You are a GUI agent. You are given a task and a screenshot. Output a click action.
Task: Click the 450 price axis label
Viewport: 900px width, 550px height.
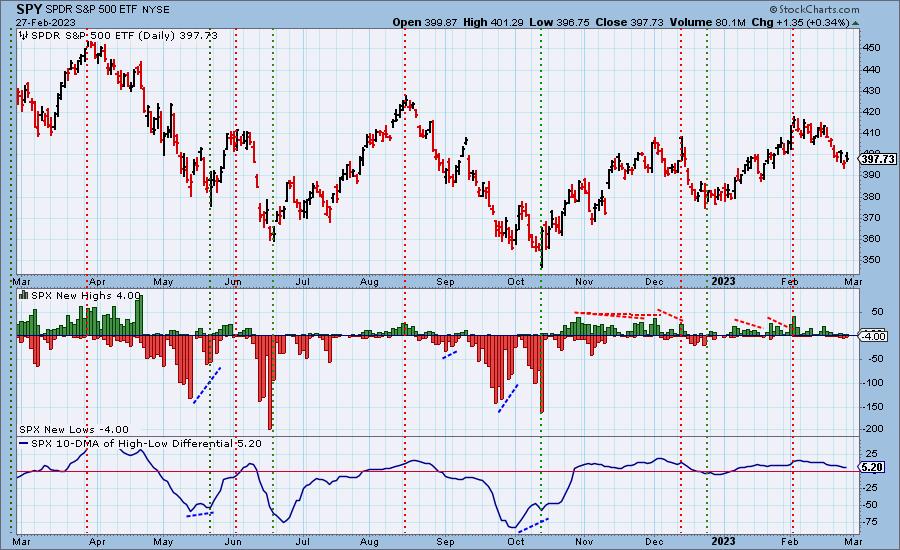(x=871, y=48)
